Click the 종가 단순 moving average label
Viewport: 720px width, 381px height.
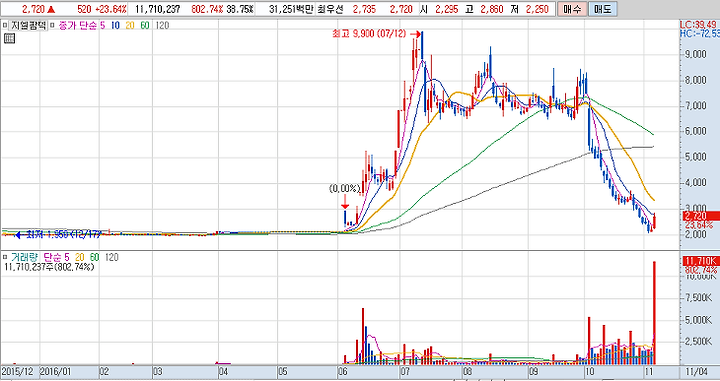77,26
